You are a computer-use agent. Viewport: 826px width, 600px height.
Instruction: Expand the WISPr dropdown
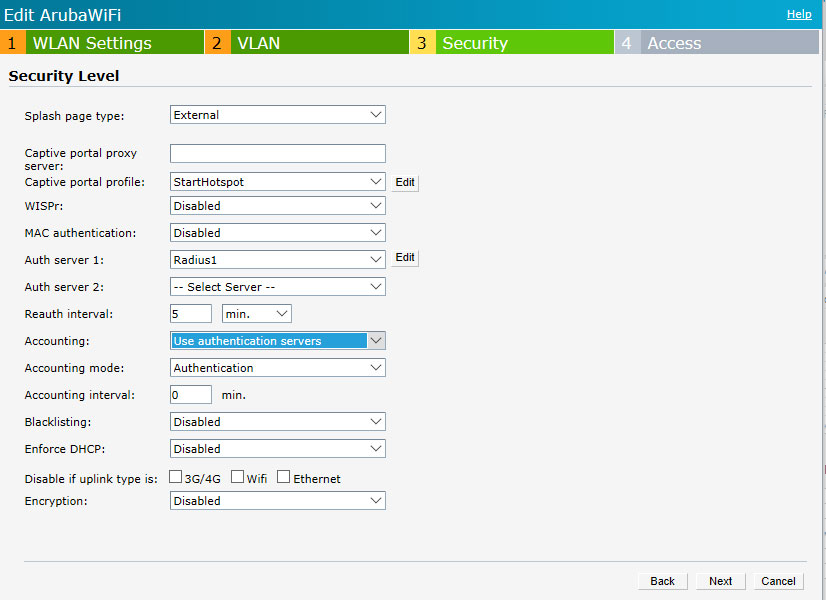pyautogui.click(x=277, y=206)
